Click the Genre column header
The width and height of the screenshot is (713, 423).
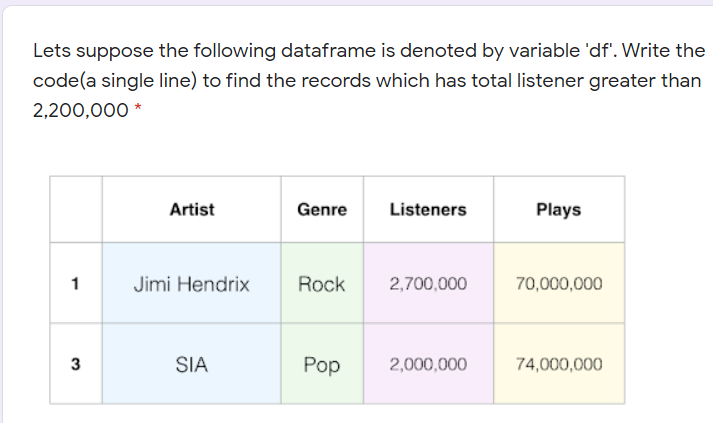pyautogui.click(x=322, y=209)
